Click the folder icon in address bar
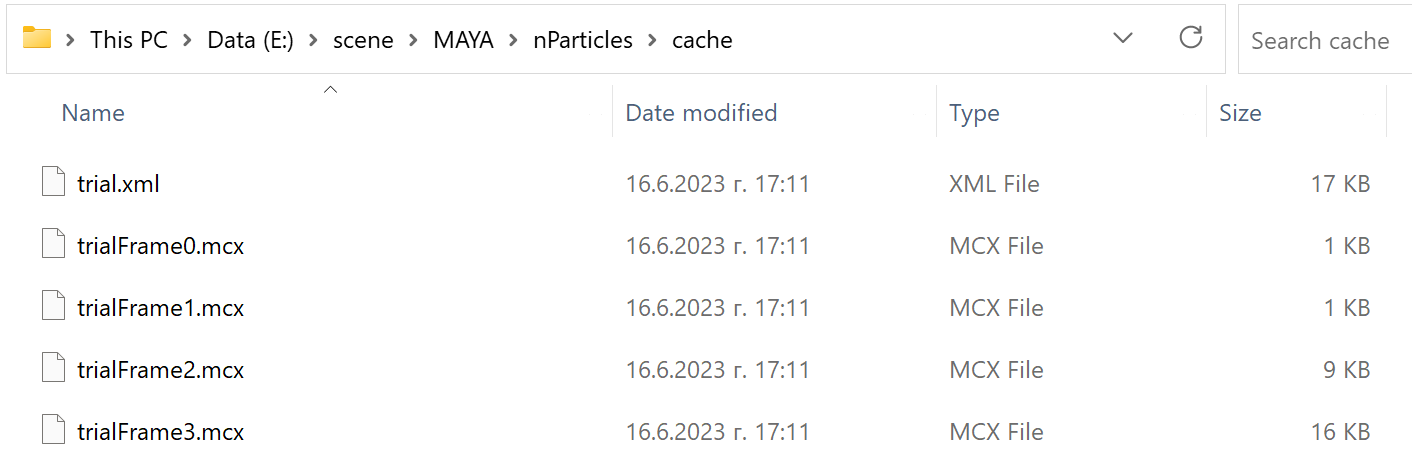Image resolution: width=1412 pixels, height=460 pixels. [x=37, y=39]
